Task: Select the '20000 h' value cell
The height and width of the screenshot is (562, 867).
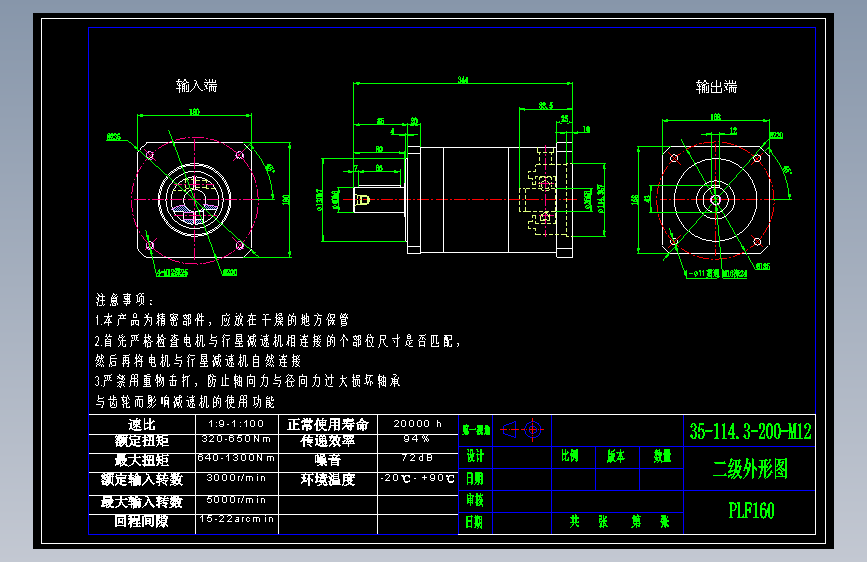Action: [x=417, y=424]
